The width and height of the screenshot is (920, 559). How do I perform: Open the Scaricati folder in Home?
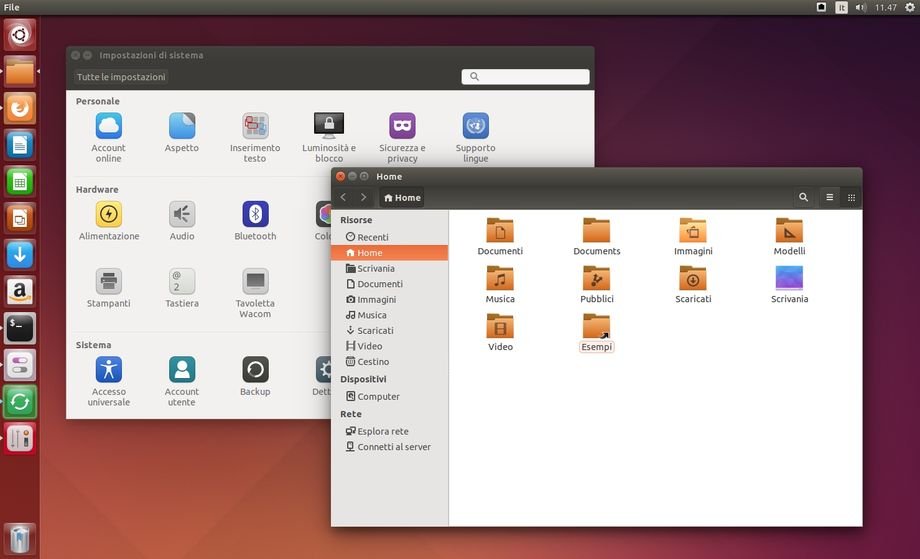tap(692, 279)
